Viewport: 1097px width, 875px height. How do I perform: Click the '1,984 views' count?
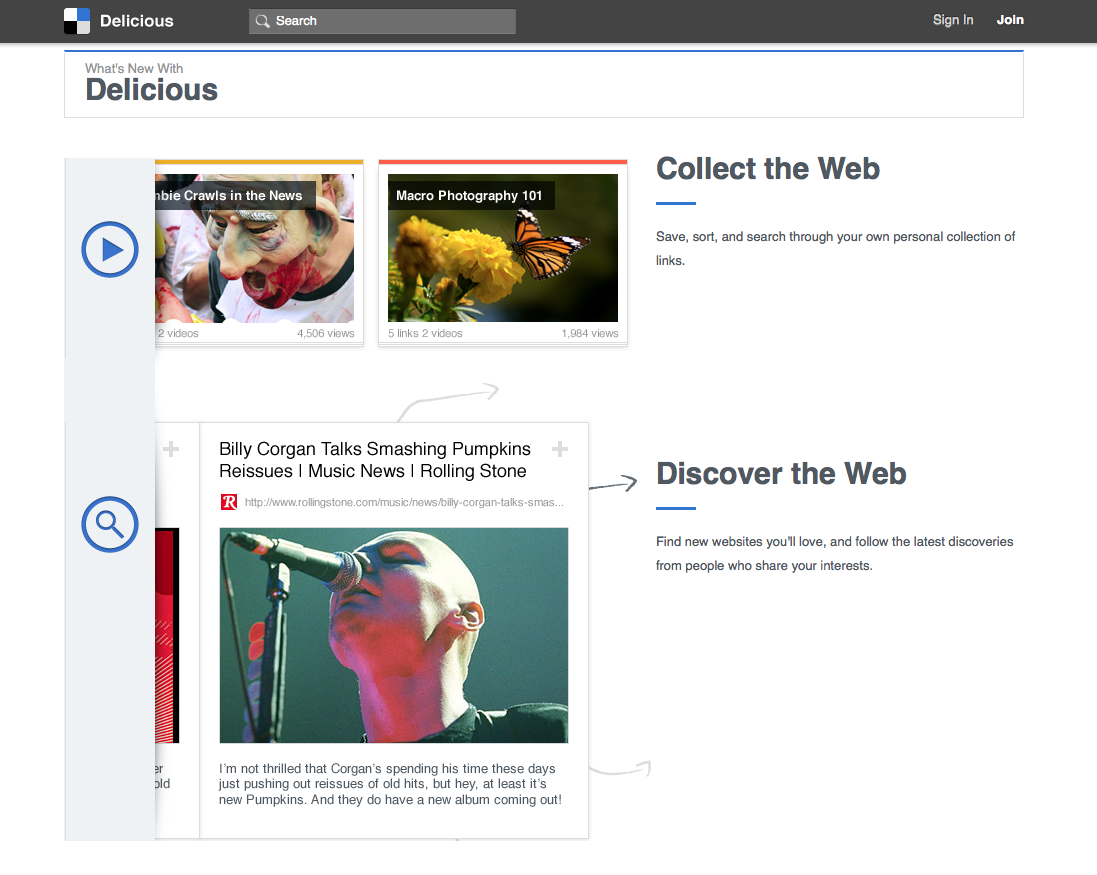(590, 333)
